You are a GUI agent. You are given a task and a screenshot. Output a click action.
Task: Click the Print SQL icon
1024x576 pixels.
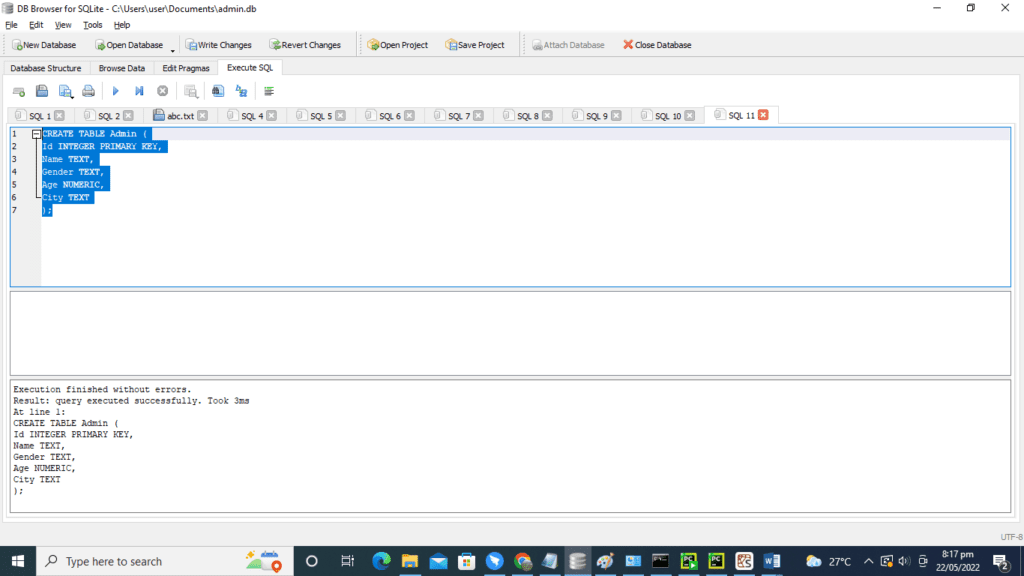click(90, 90)
